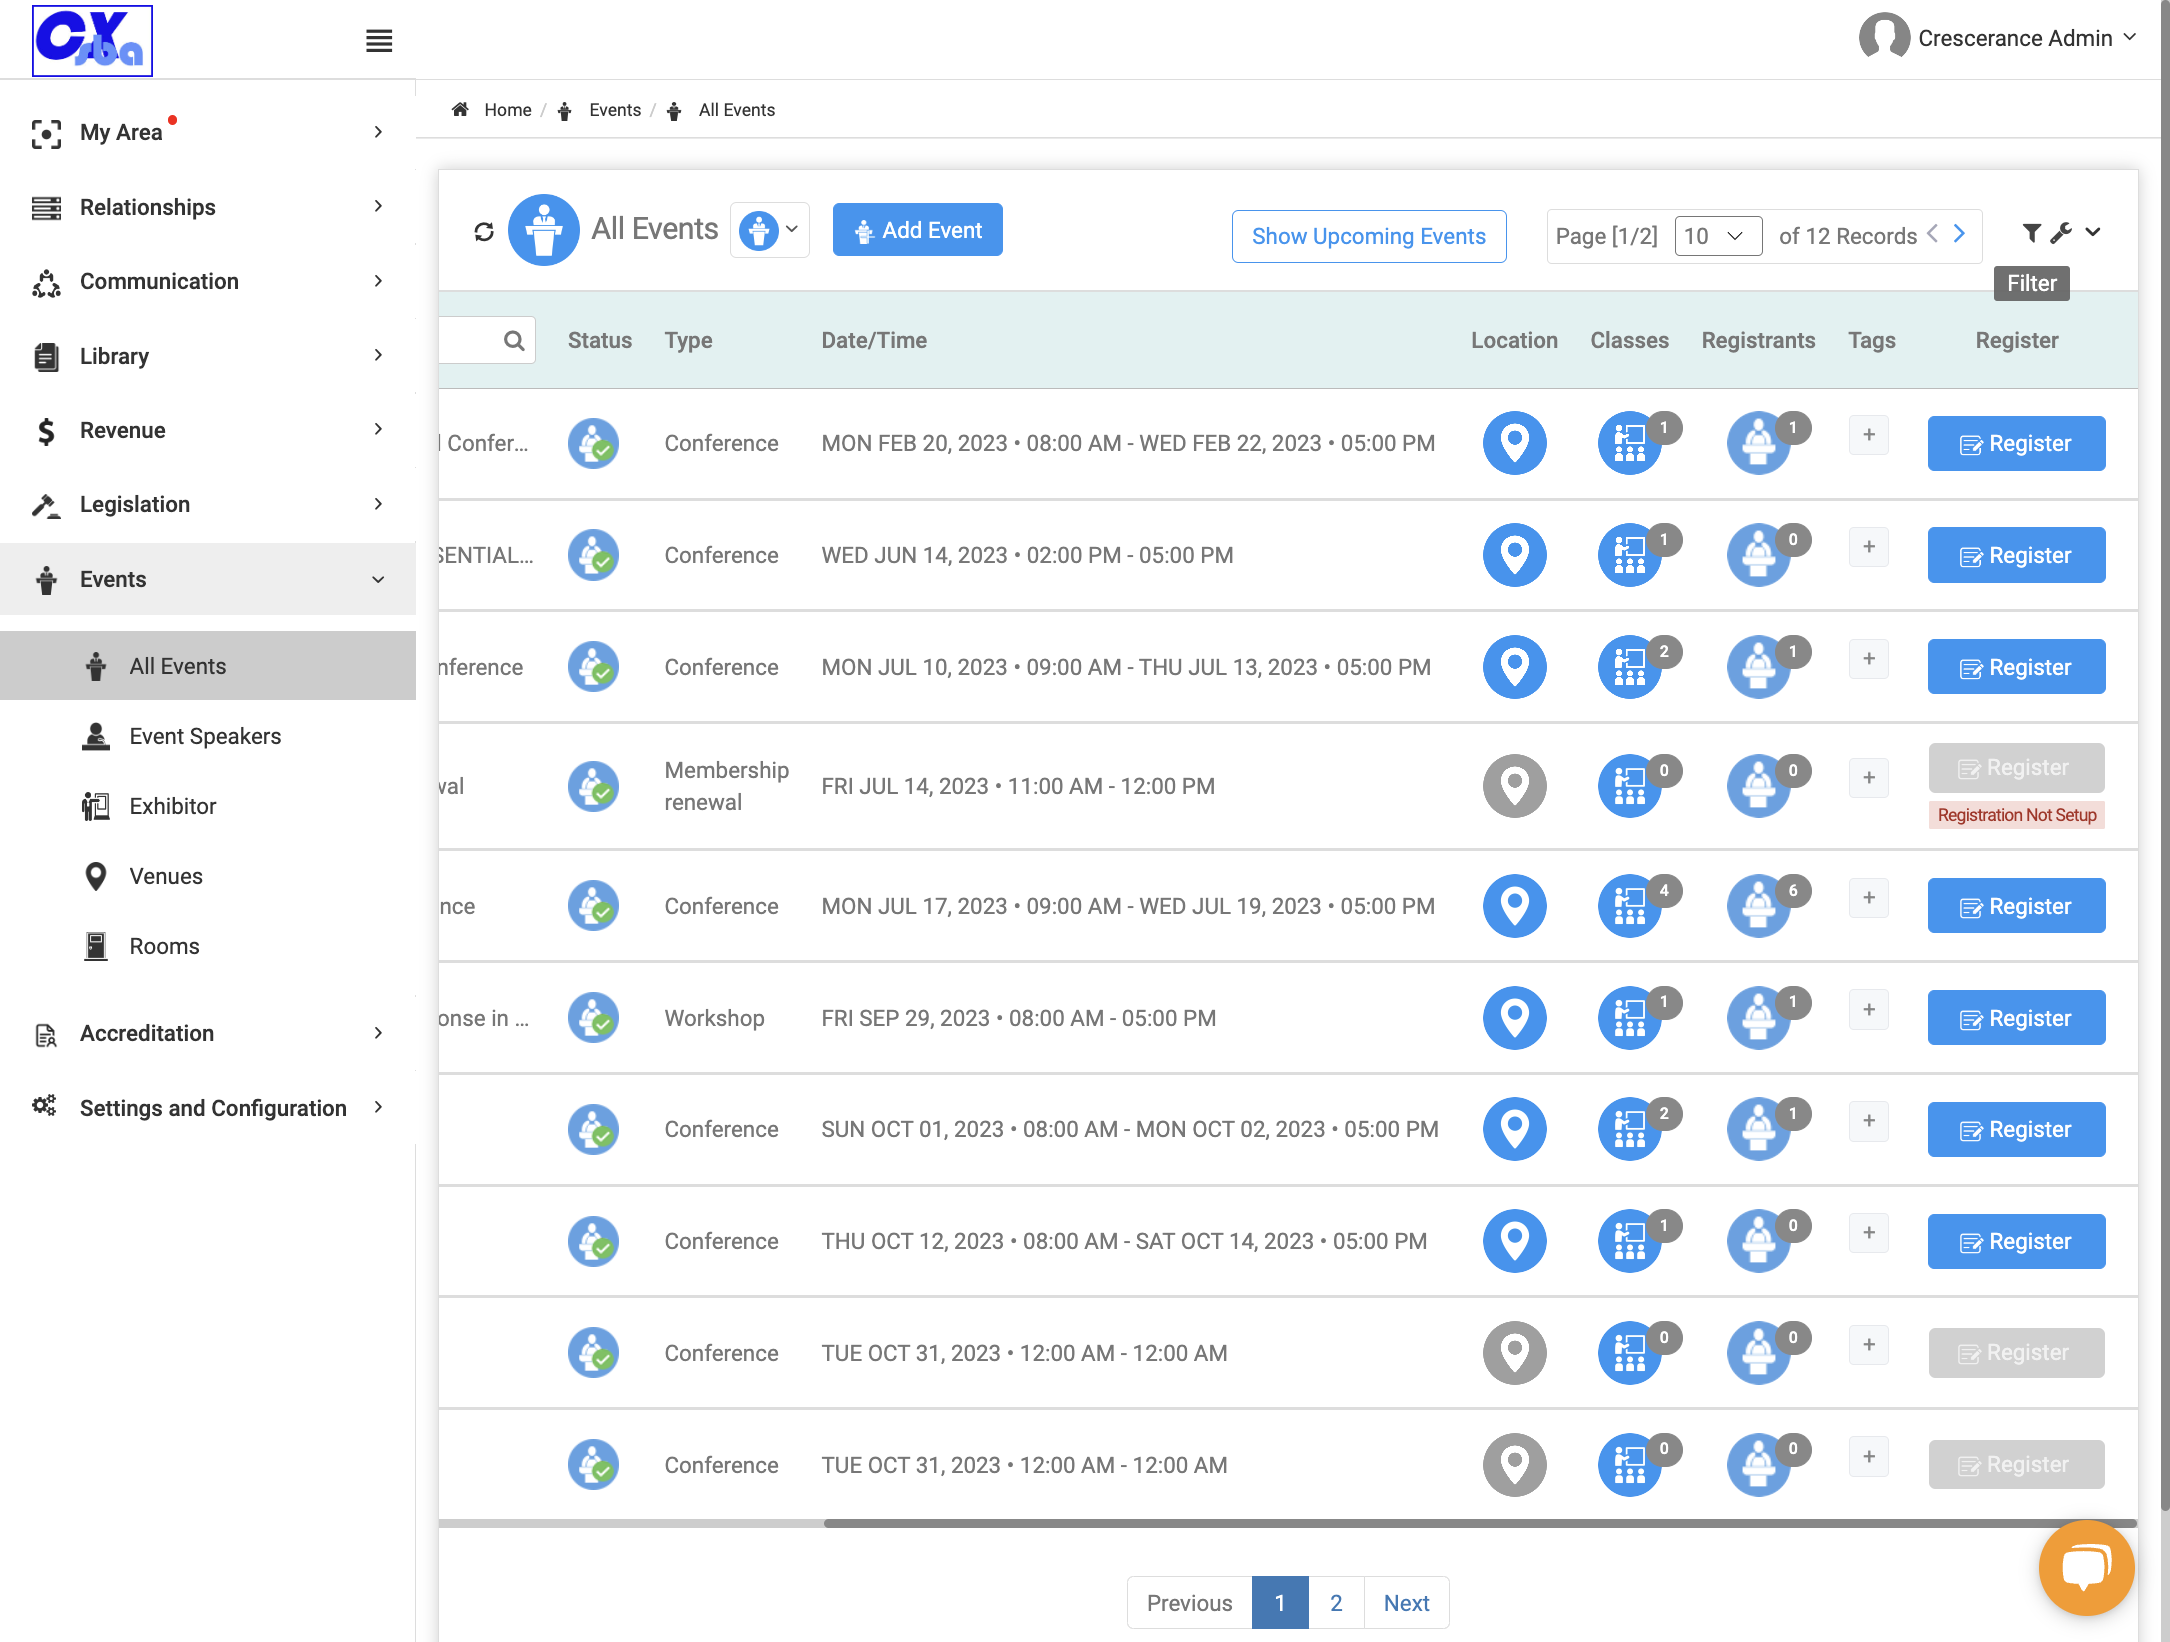Expand Settings and Configuration menu
Screen dimensions: 2170x1642
[x=208, y=1108]
